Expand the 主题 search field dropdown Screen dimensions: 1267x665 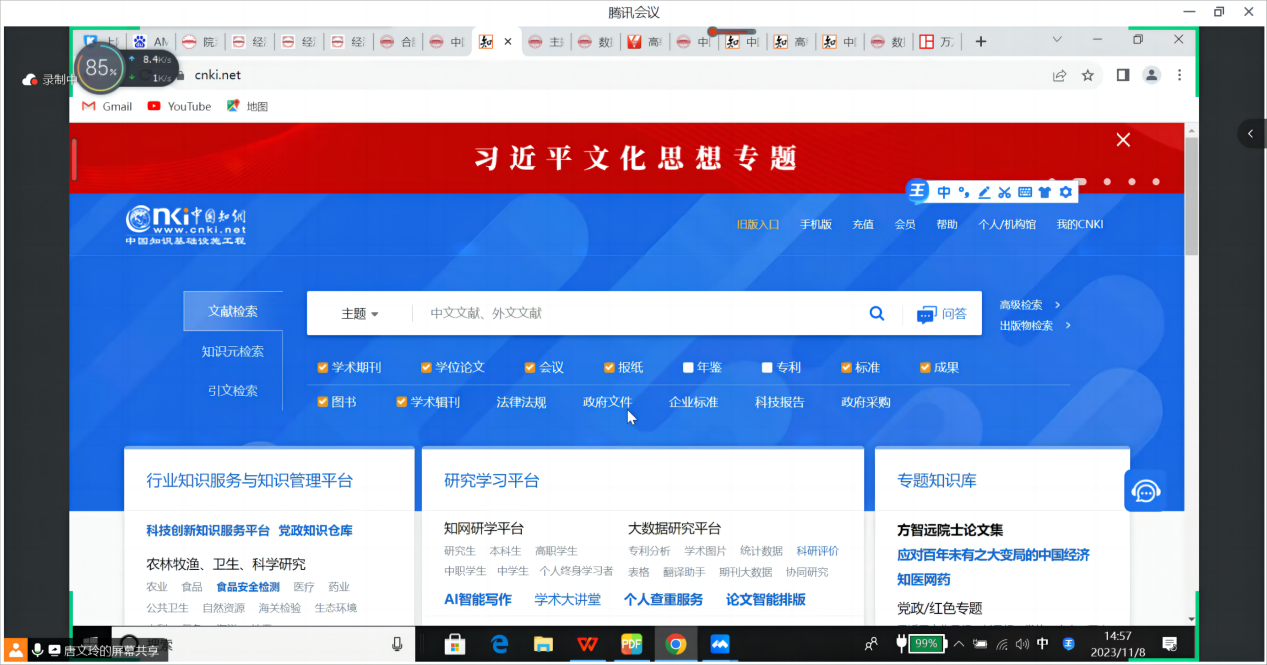360,314
